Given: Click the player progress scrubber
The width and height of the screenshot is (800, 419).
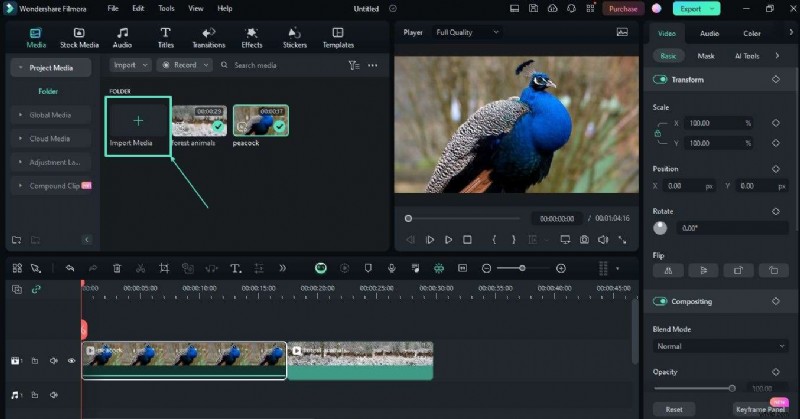Looking at the screenshot, I should click(408, 218).
